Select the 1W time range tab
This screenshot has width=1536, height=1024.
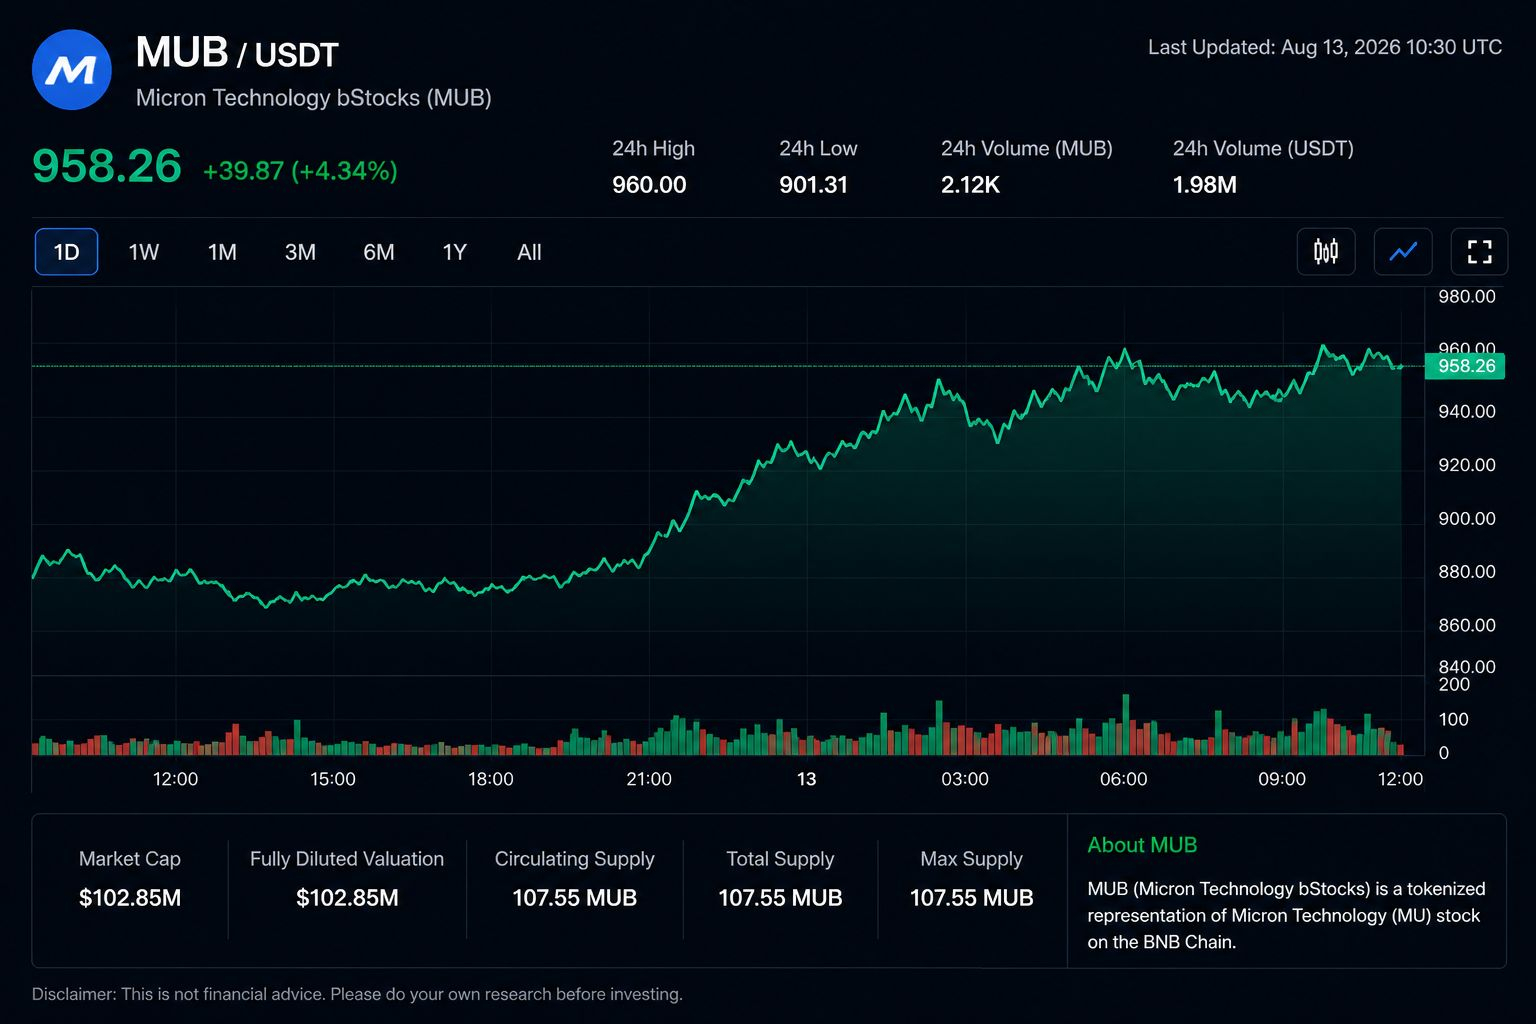pyautogui.click(x=144, y=252)
